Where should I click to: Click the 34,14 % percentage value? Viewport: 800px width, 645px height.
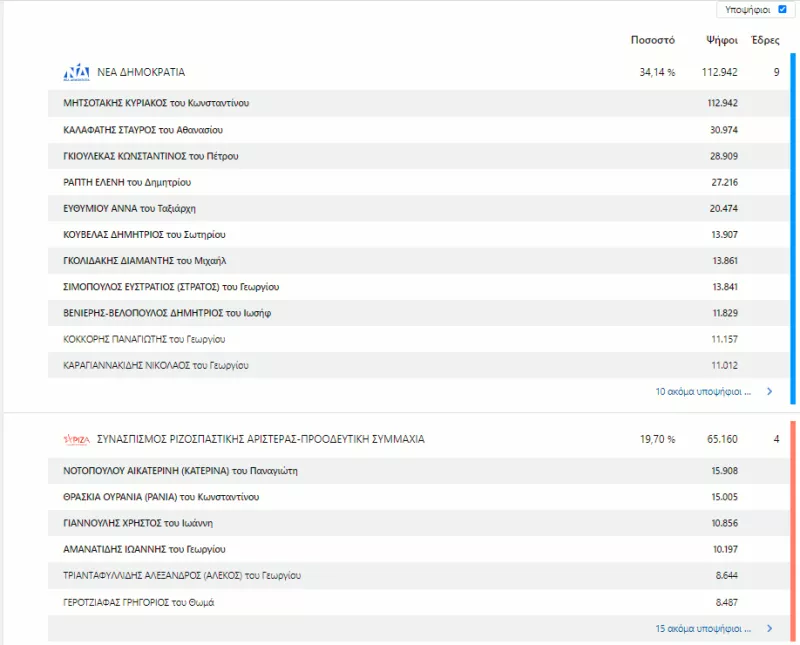pyautogui.click(x=657, y=72)
